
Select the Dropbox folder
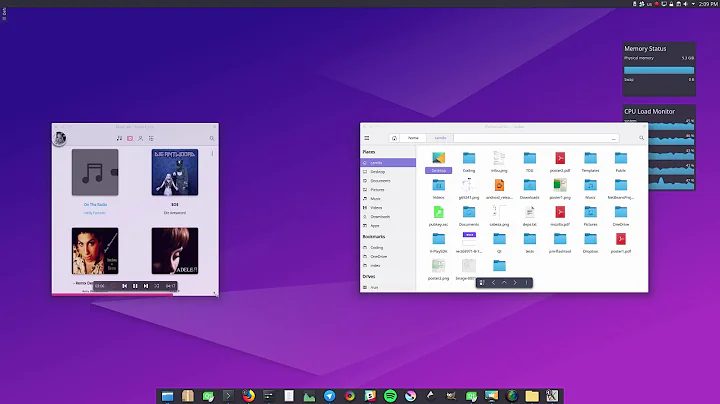(590, 239)
